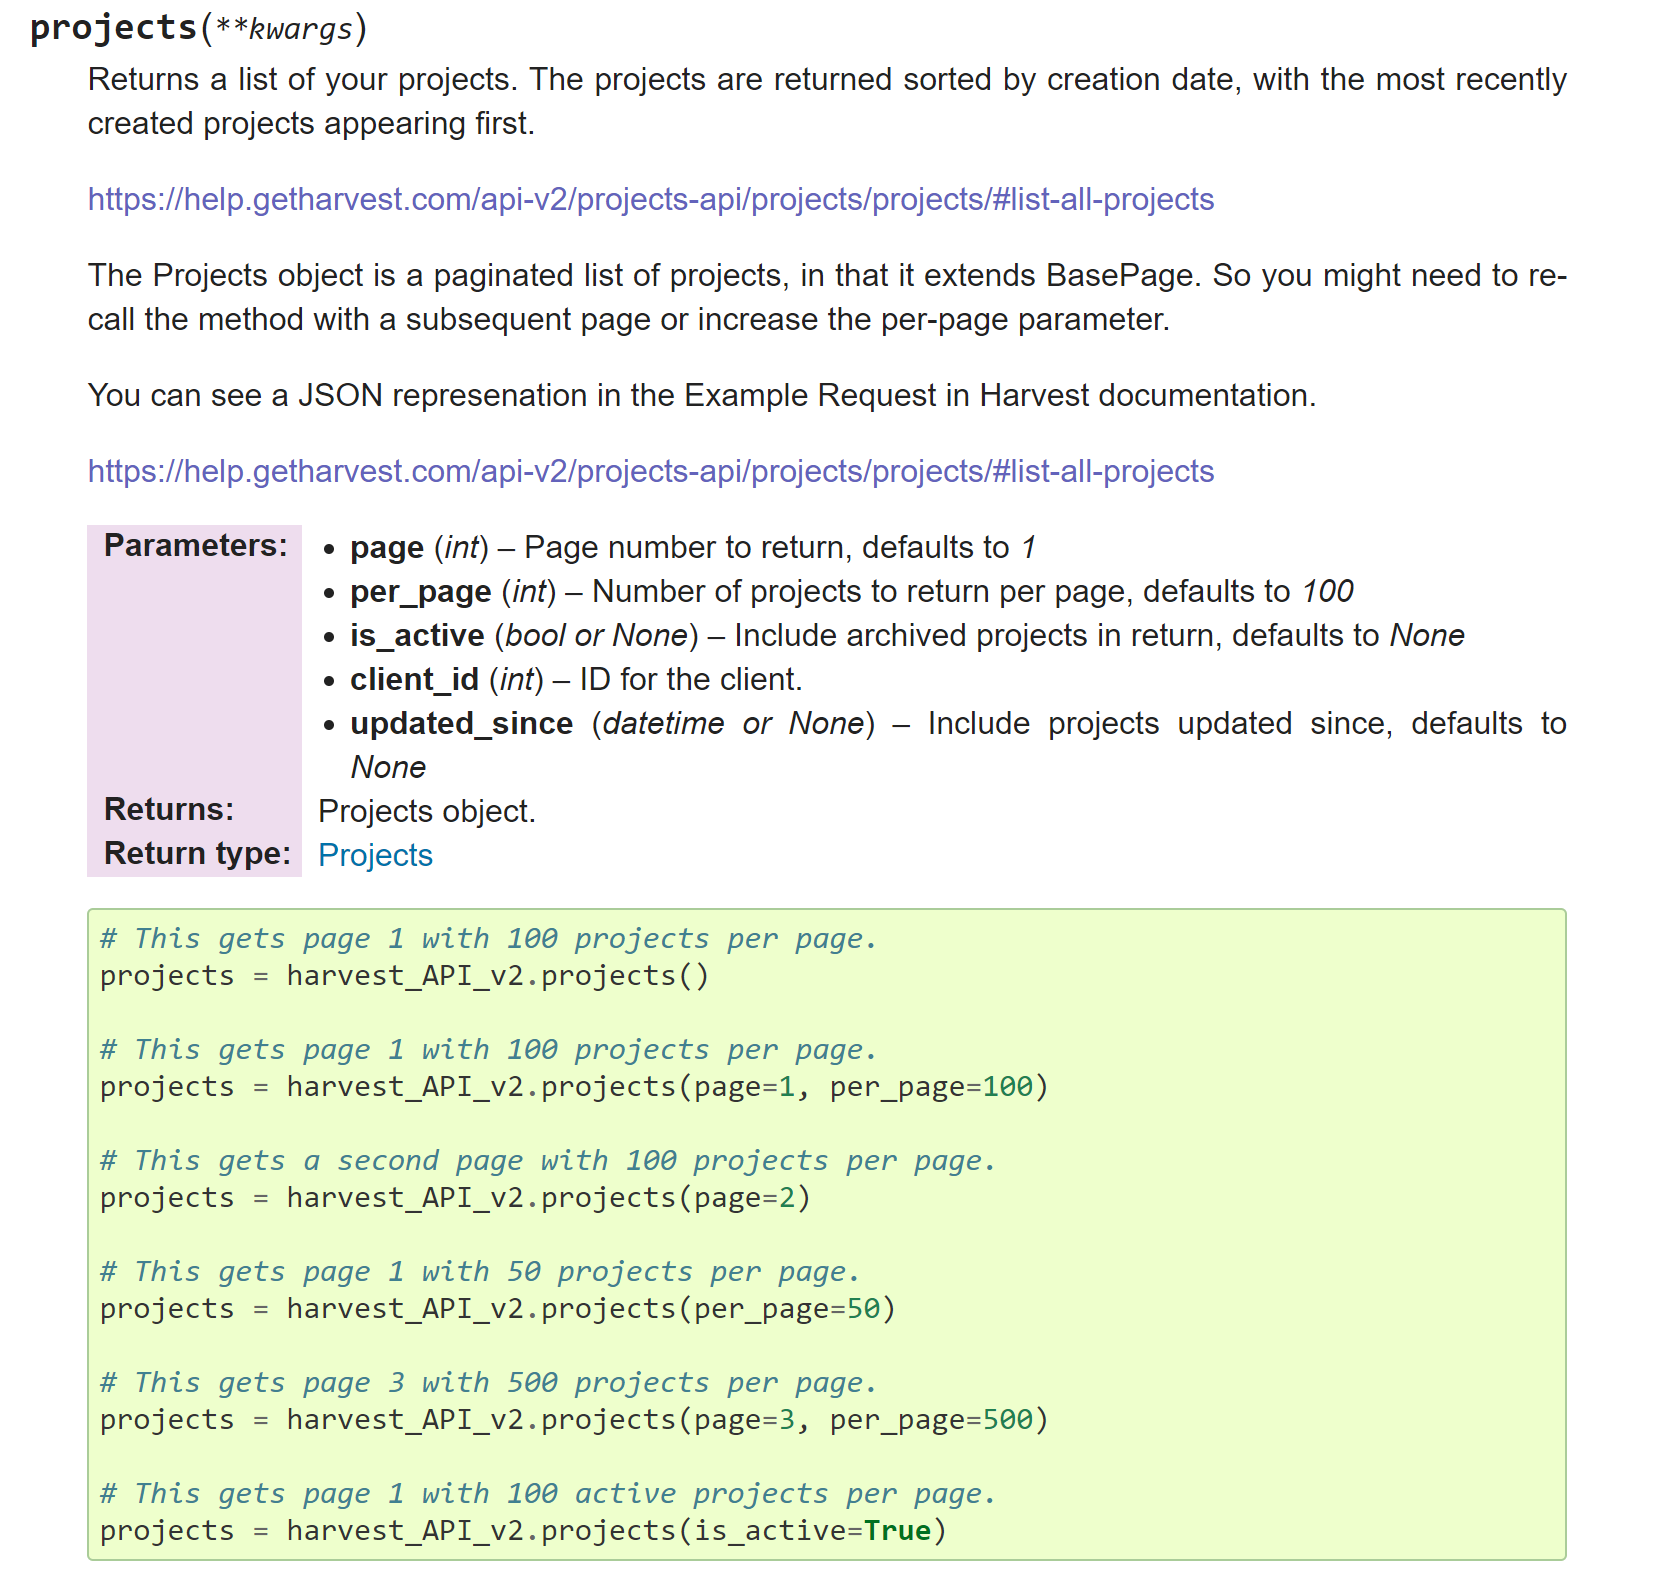Image resolution: width=1657 pixels, height=1586 pixels.
Task: Click the Parameters header cell
Action: point(194,546)
